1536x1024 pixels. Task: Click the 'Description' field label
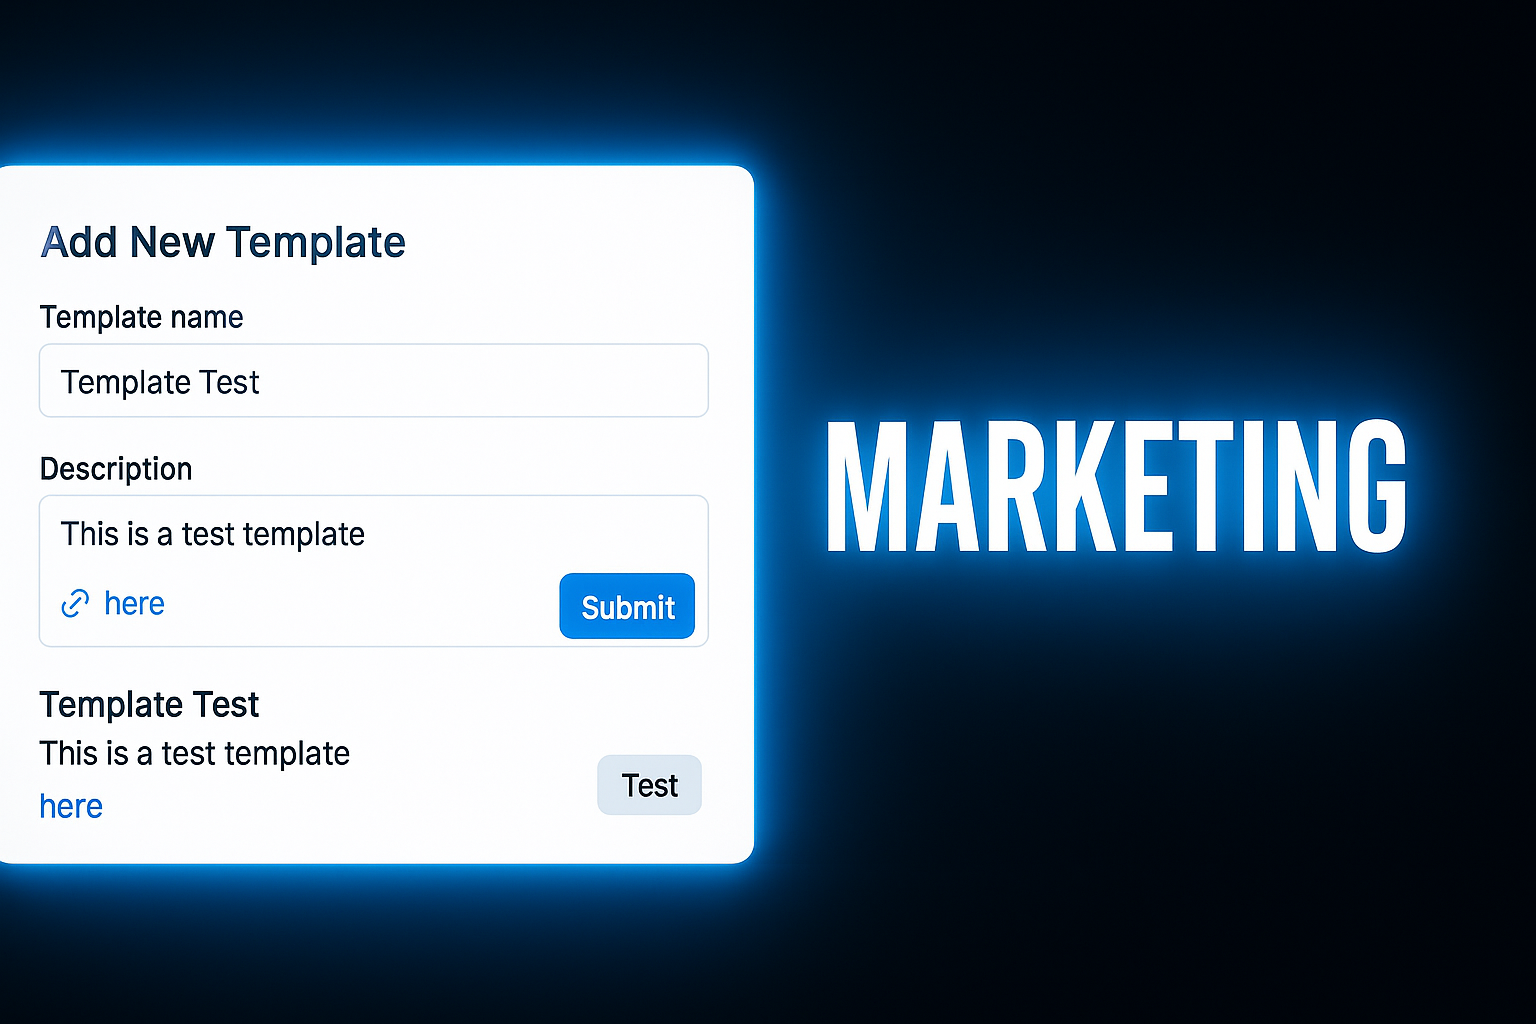point(116,469)
